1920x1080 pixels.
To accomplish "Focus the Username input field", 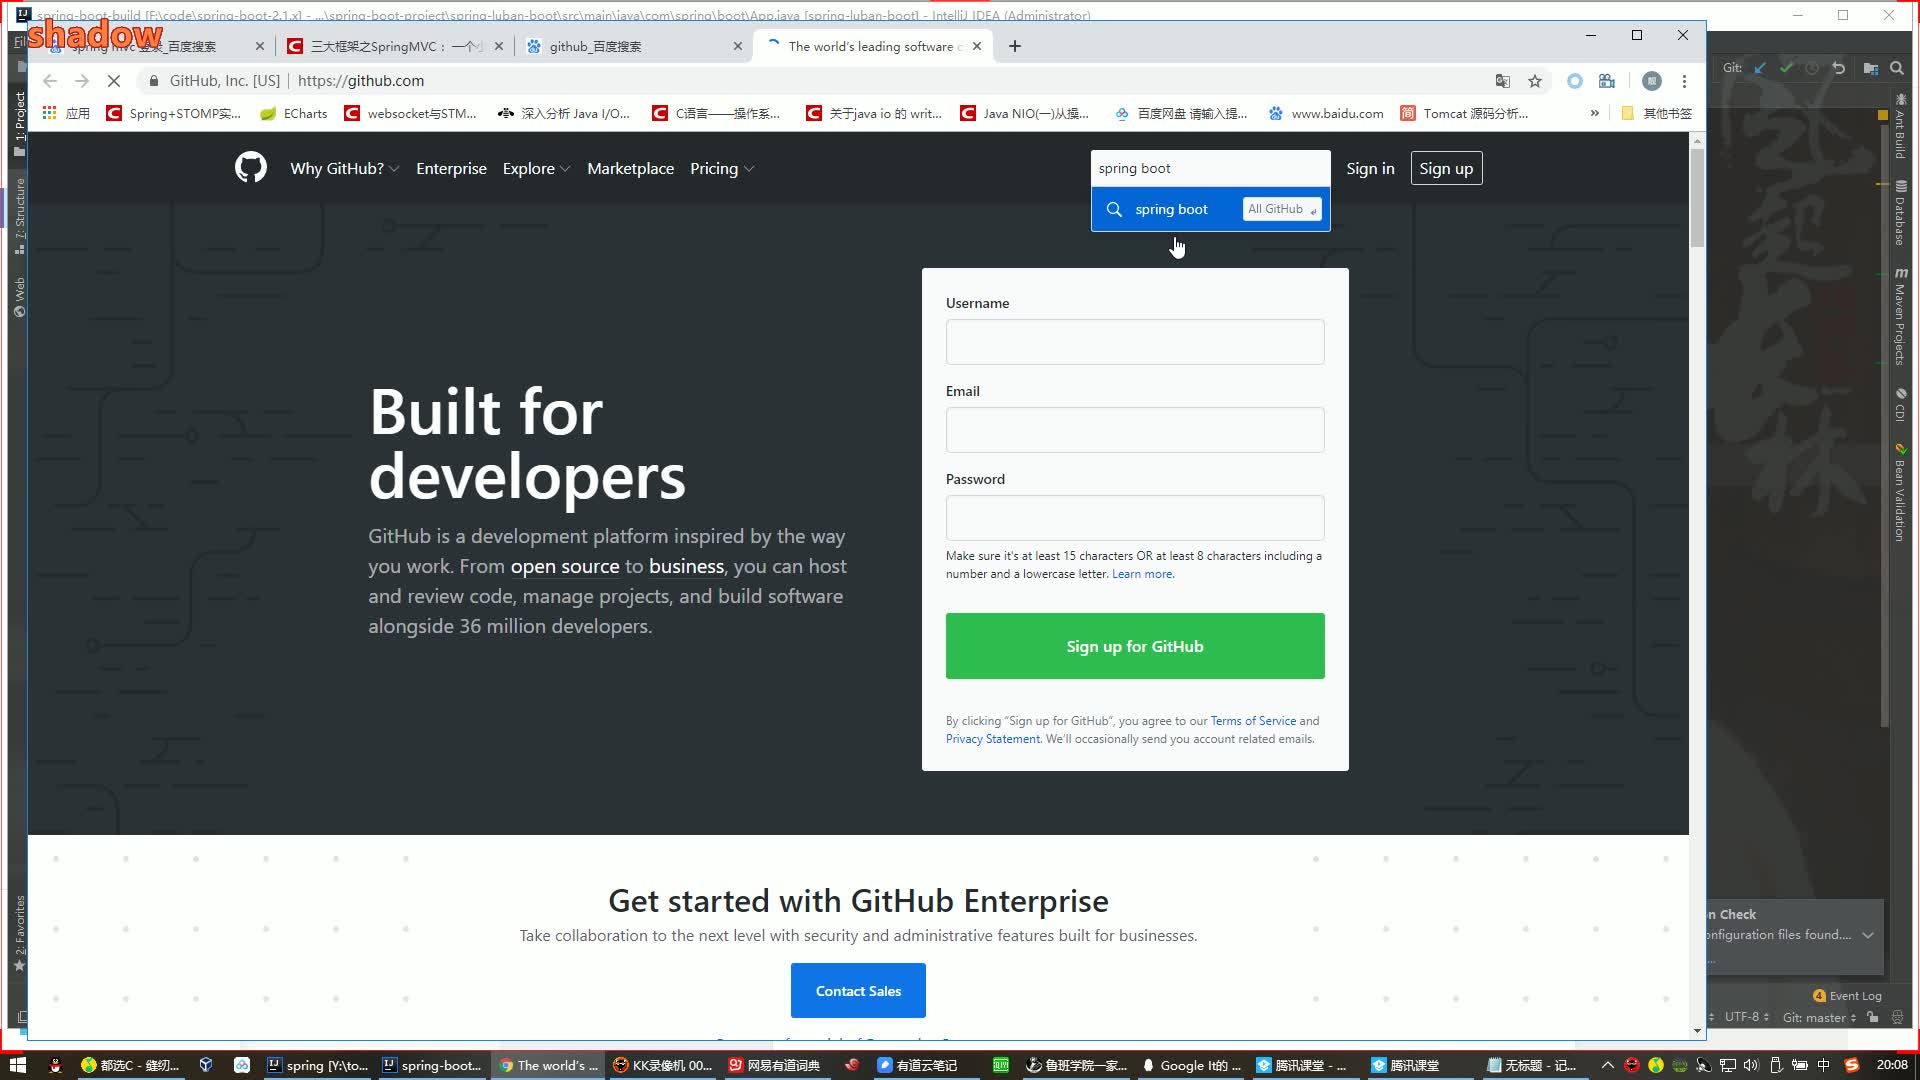I will tap(1135, 342).
